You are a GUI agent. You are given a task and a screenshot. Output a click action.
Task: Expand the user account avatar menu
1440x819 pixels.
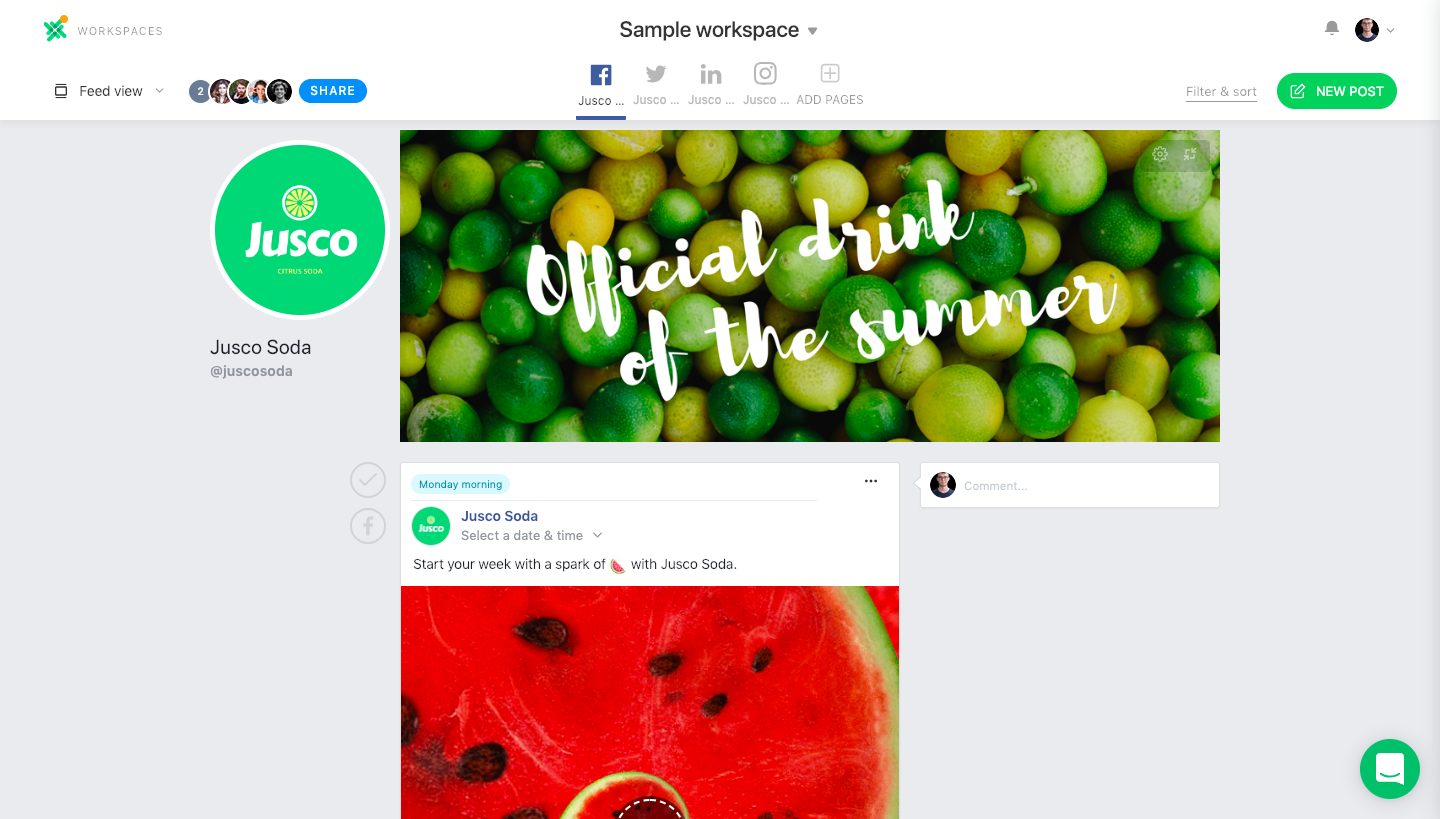(1375, 30)
